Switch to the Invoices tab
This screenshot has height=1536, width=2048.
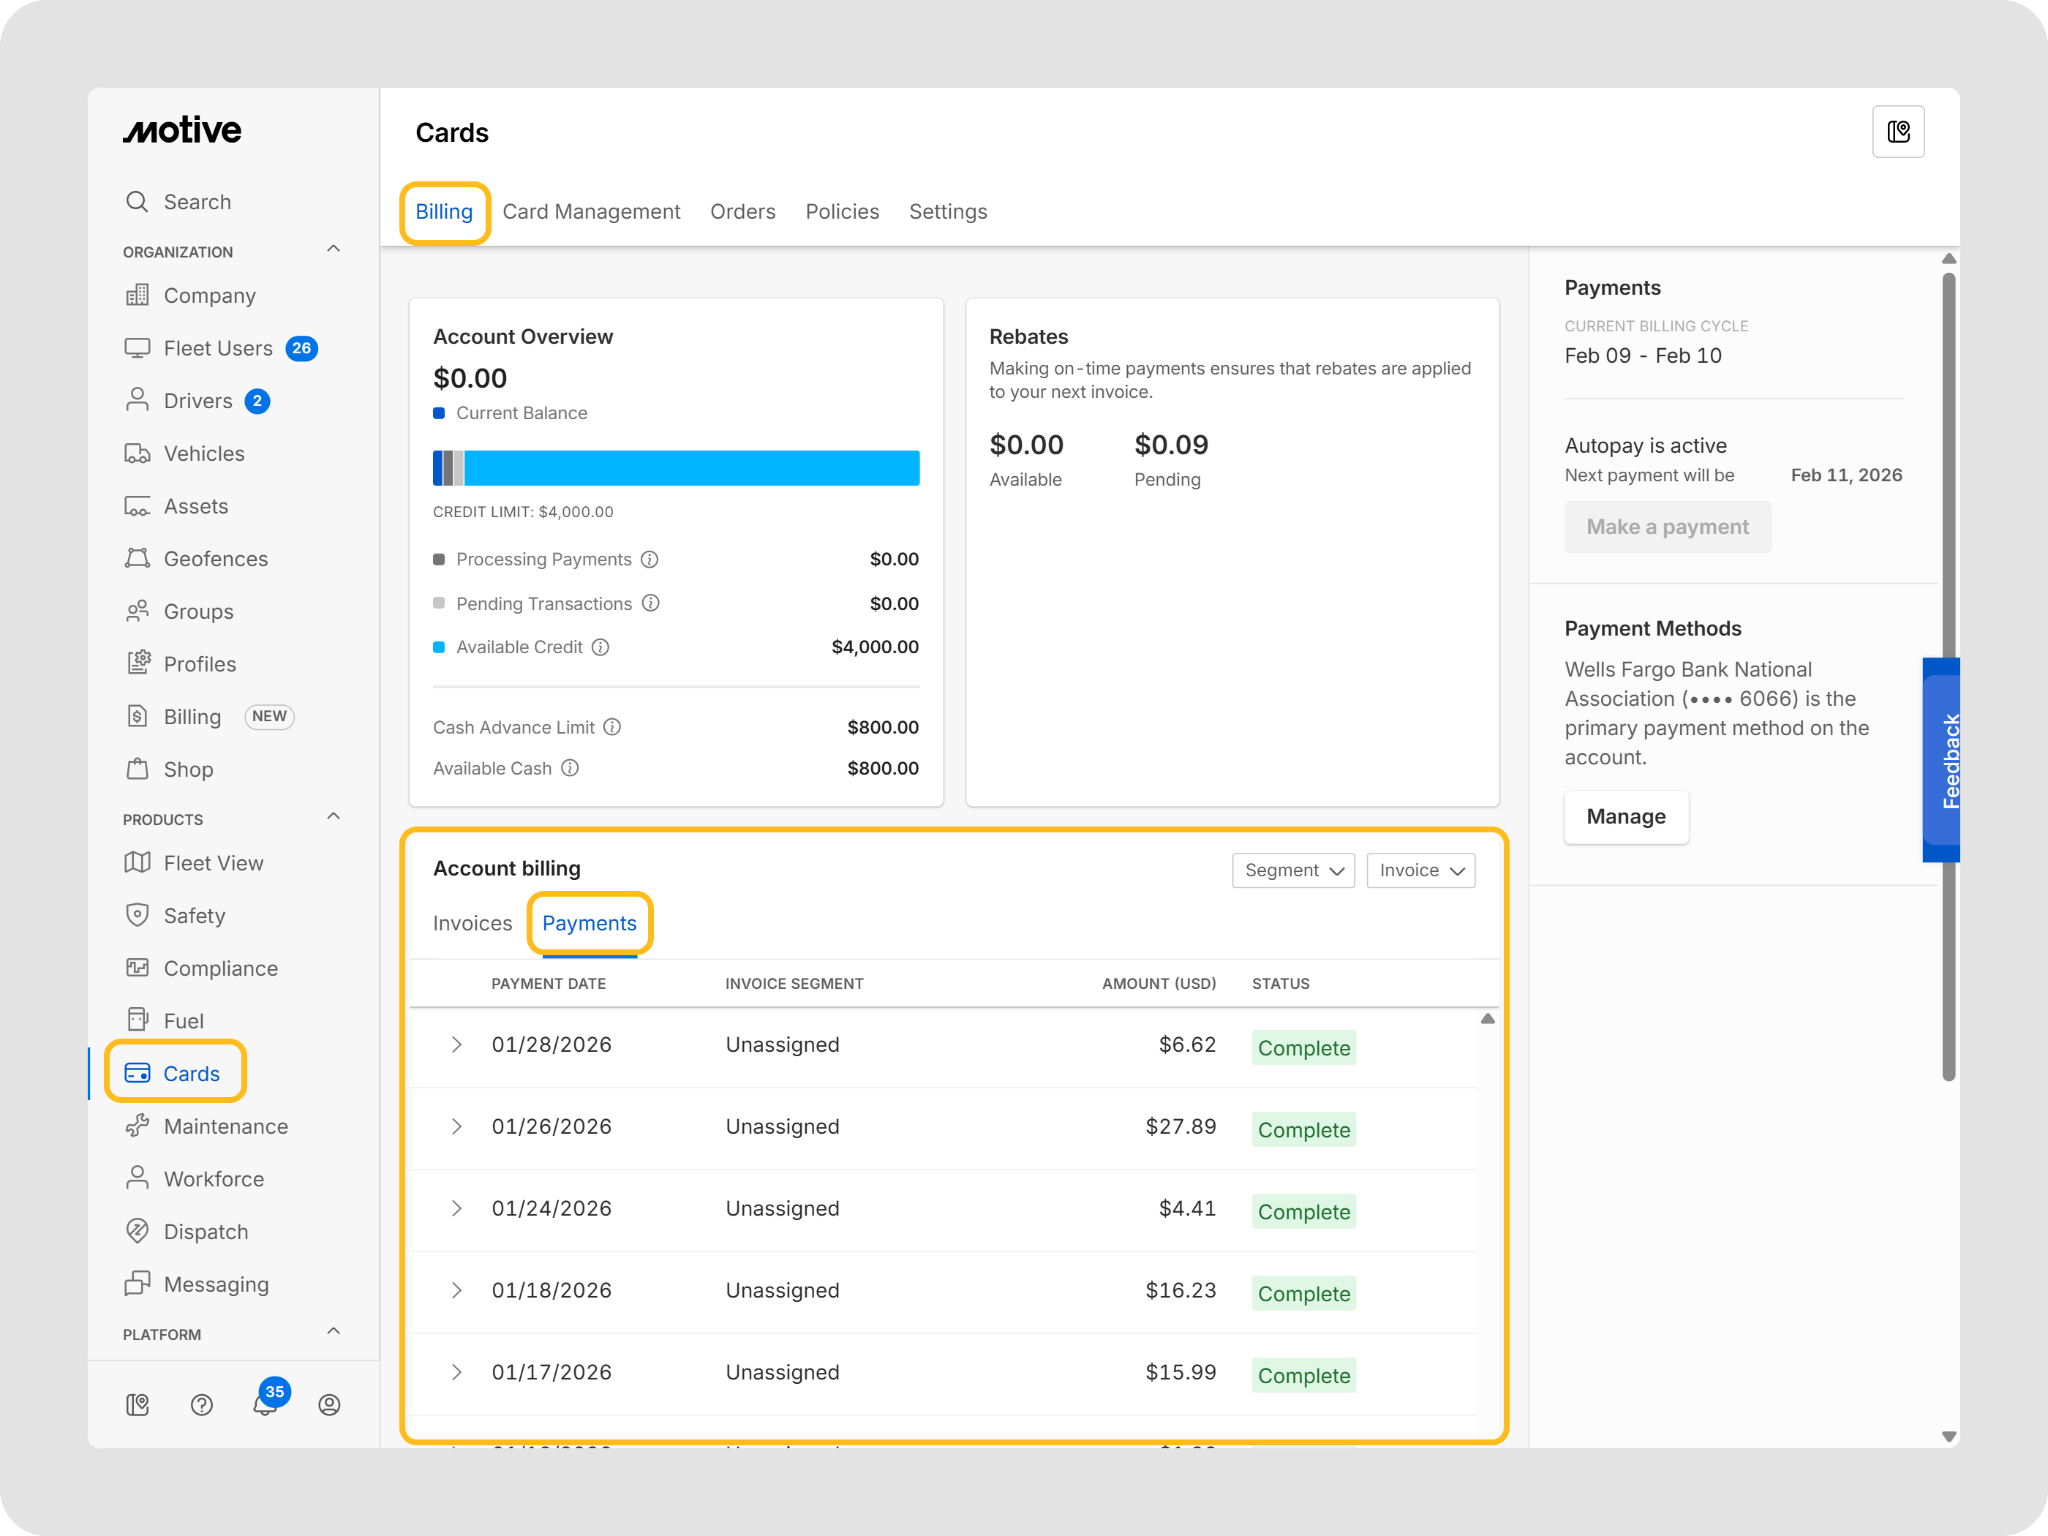[x=472, y=923]
